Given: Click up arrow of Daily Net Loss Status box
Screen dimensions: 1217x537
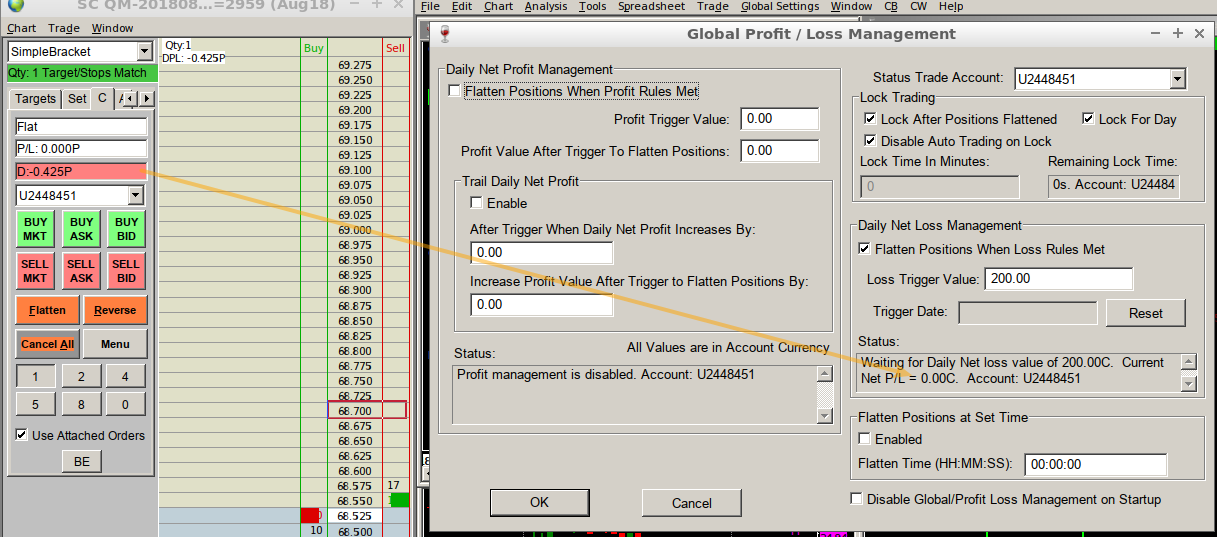Looking at the screenshot, I should point(1189,362).
